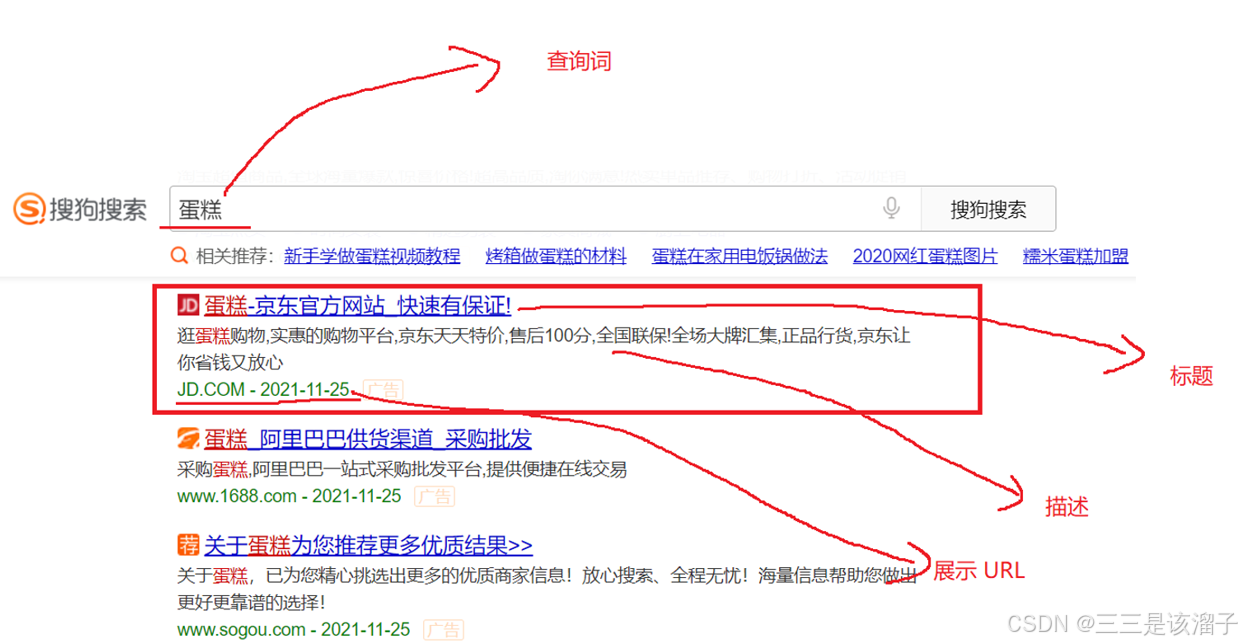Click the 关于蛋糕 recommendation description text

(547, 589)
